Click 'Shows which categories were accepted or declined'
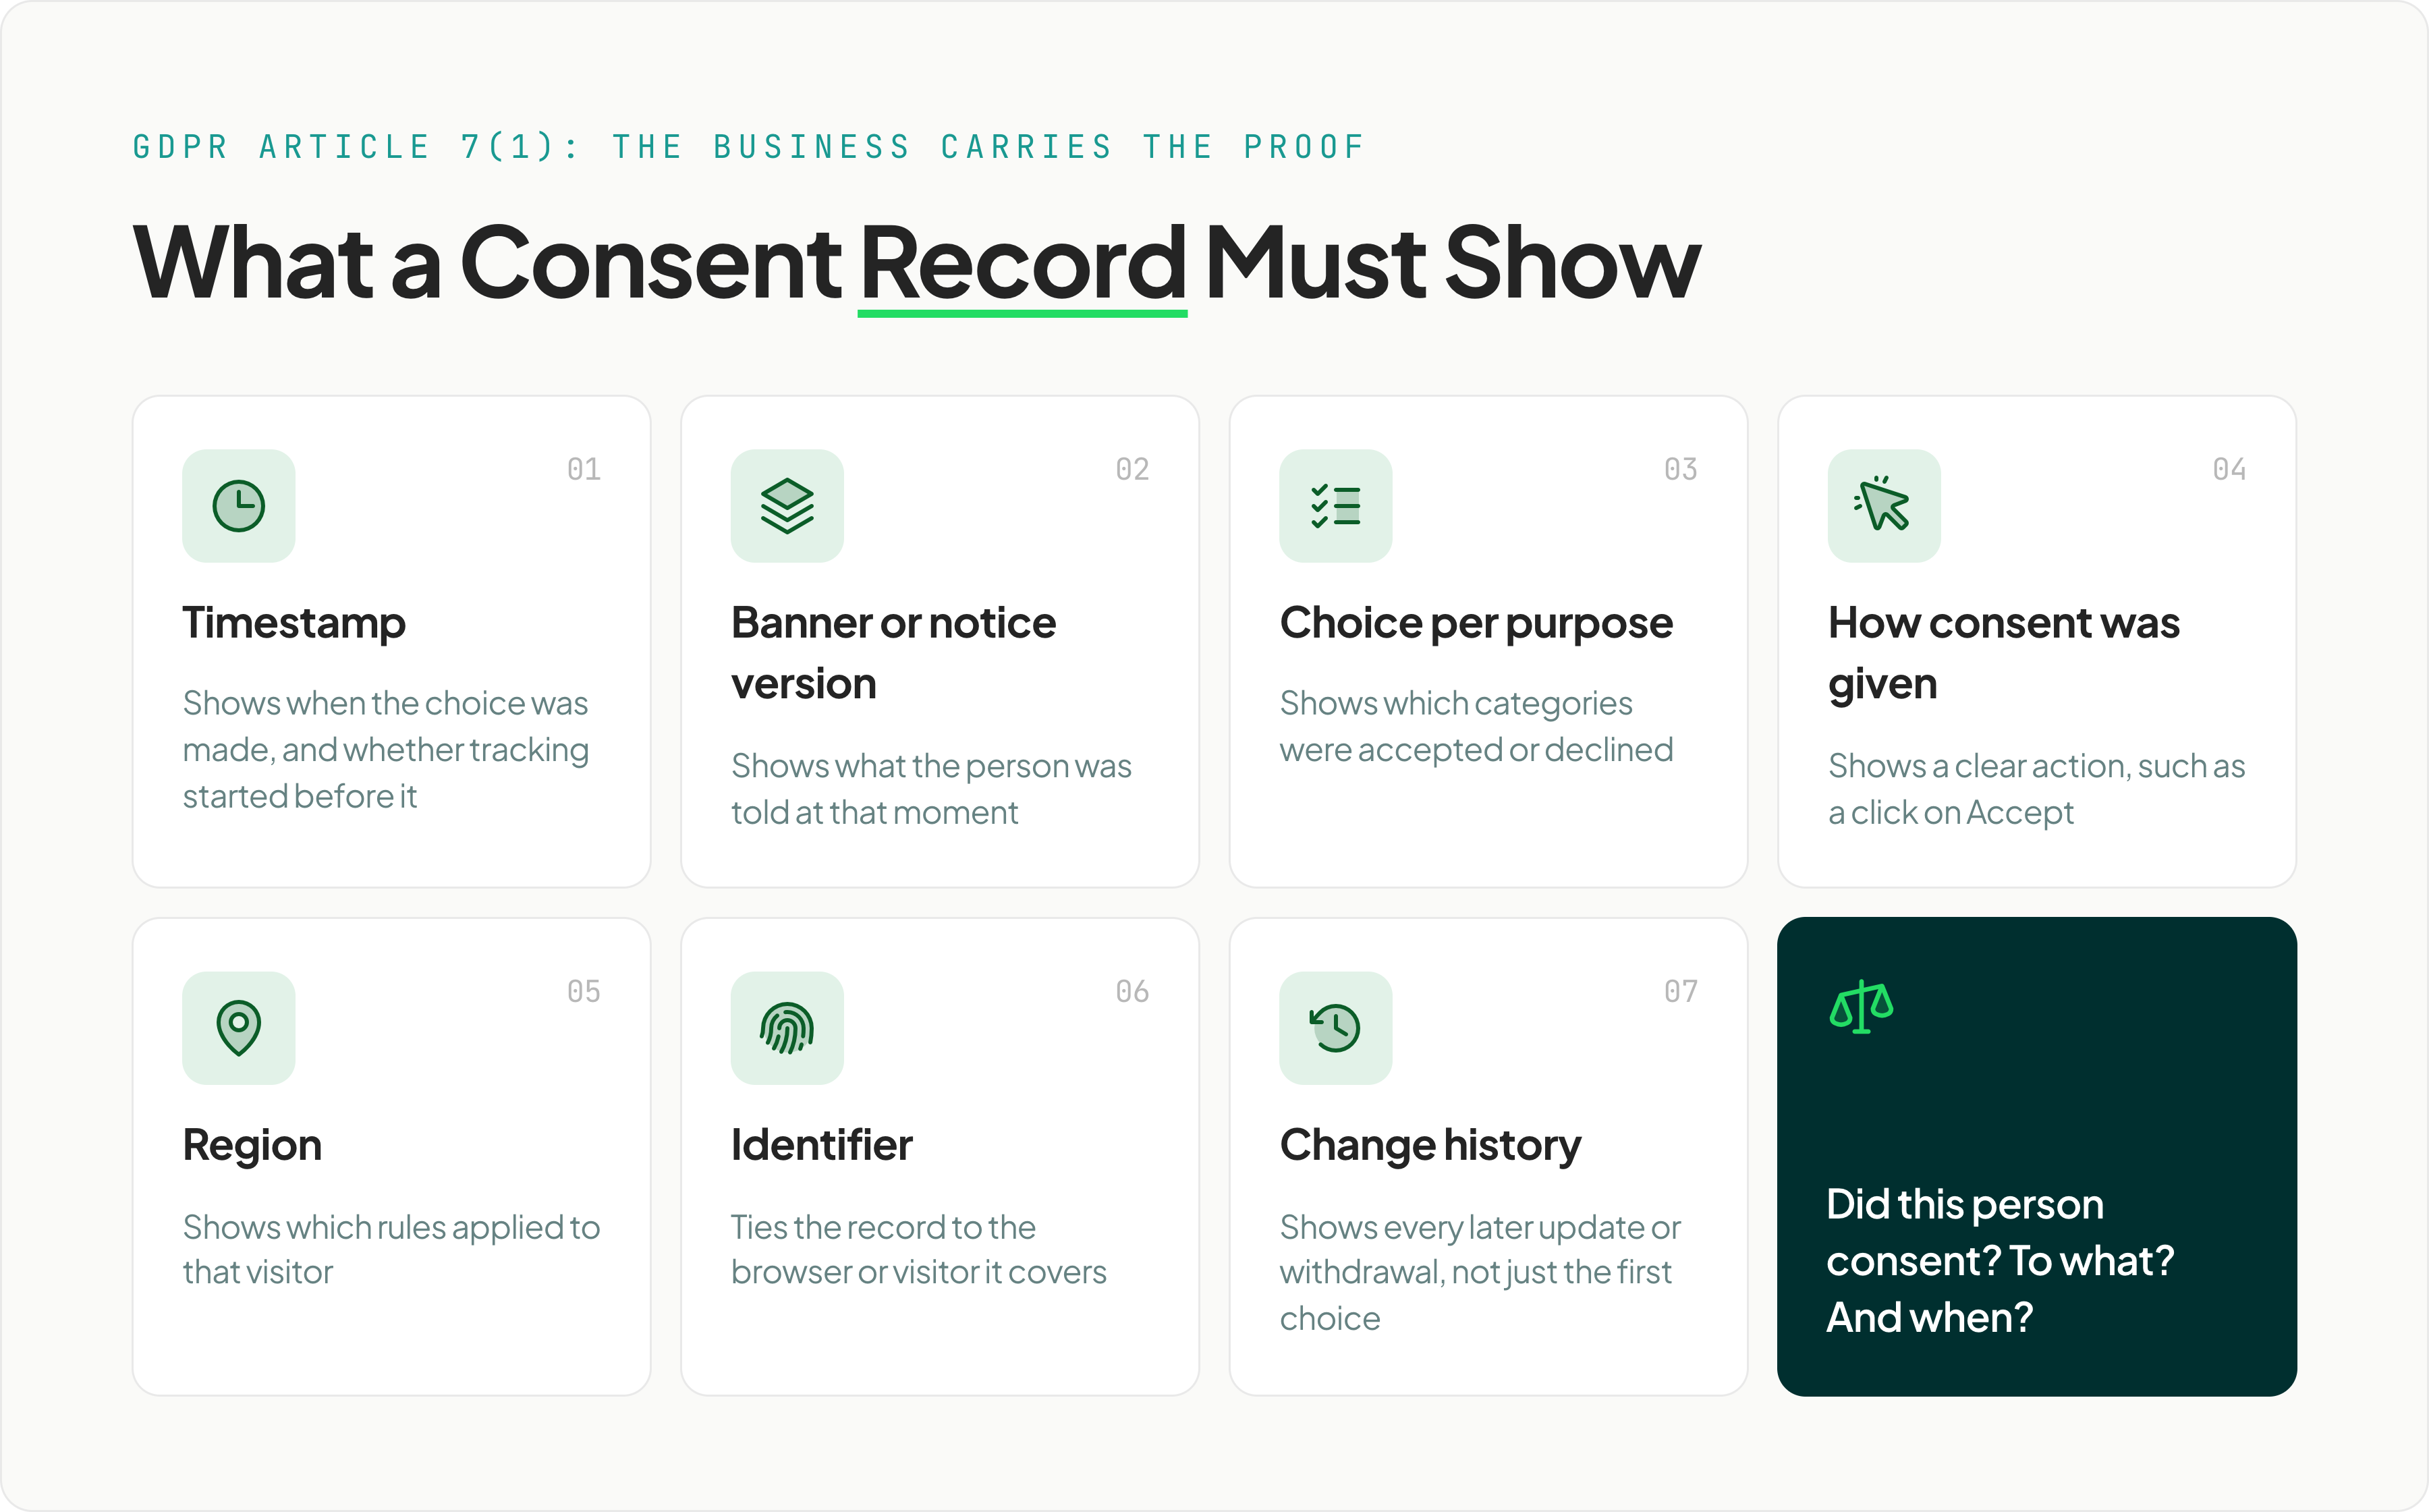The image size is (2429, 1512). coord(1476,727)
